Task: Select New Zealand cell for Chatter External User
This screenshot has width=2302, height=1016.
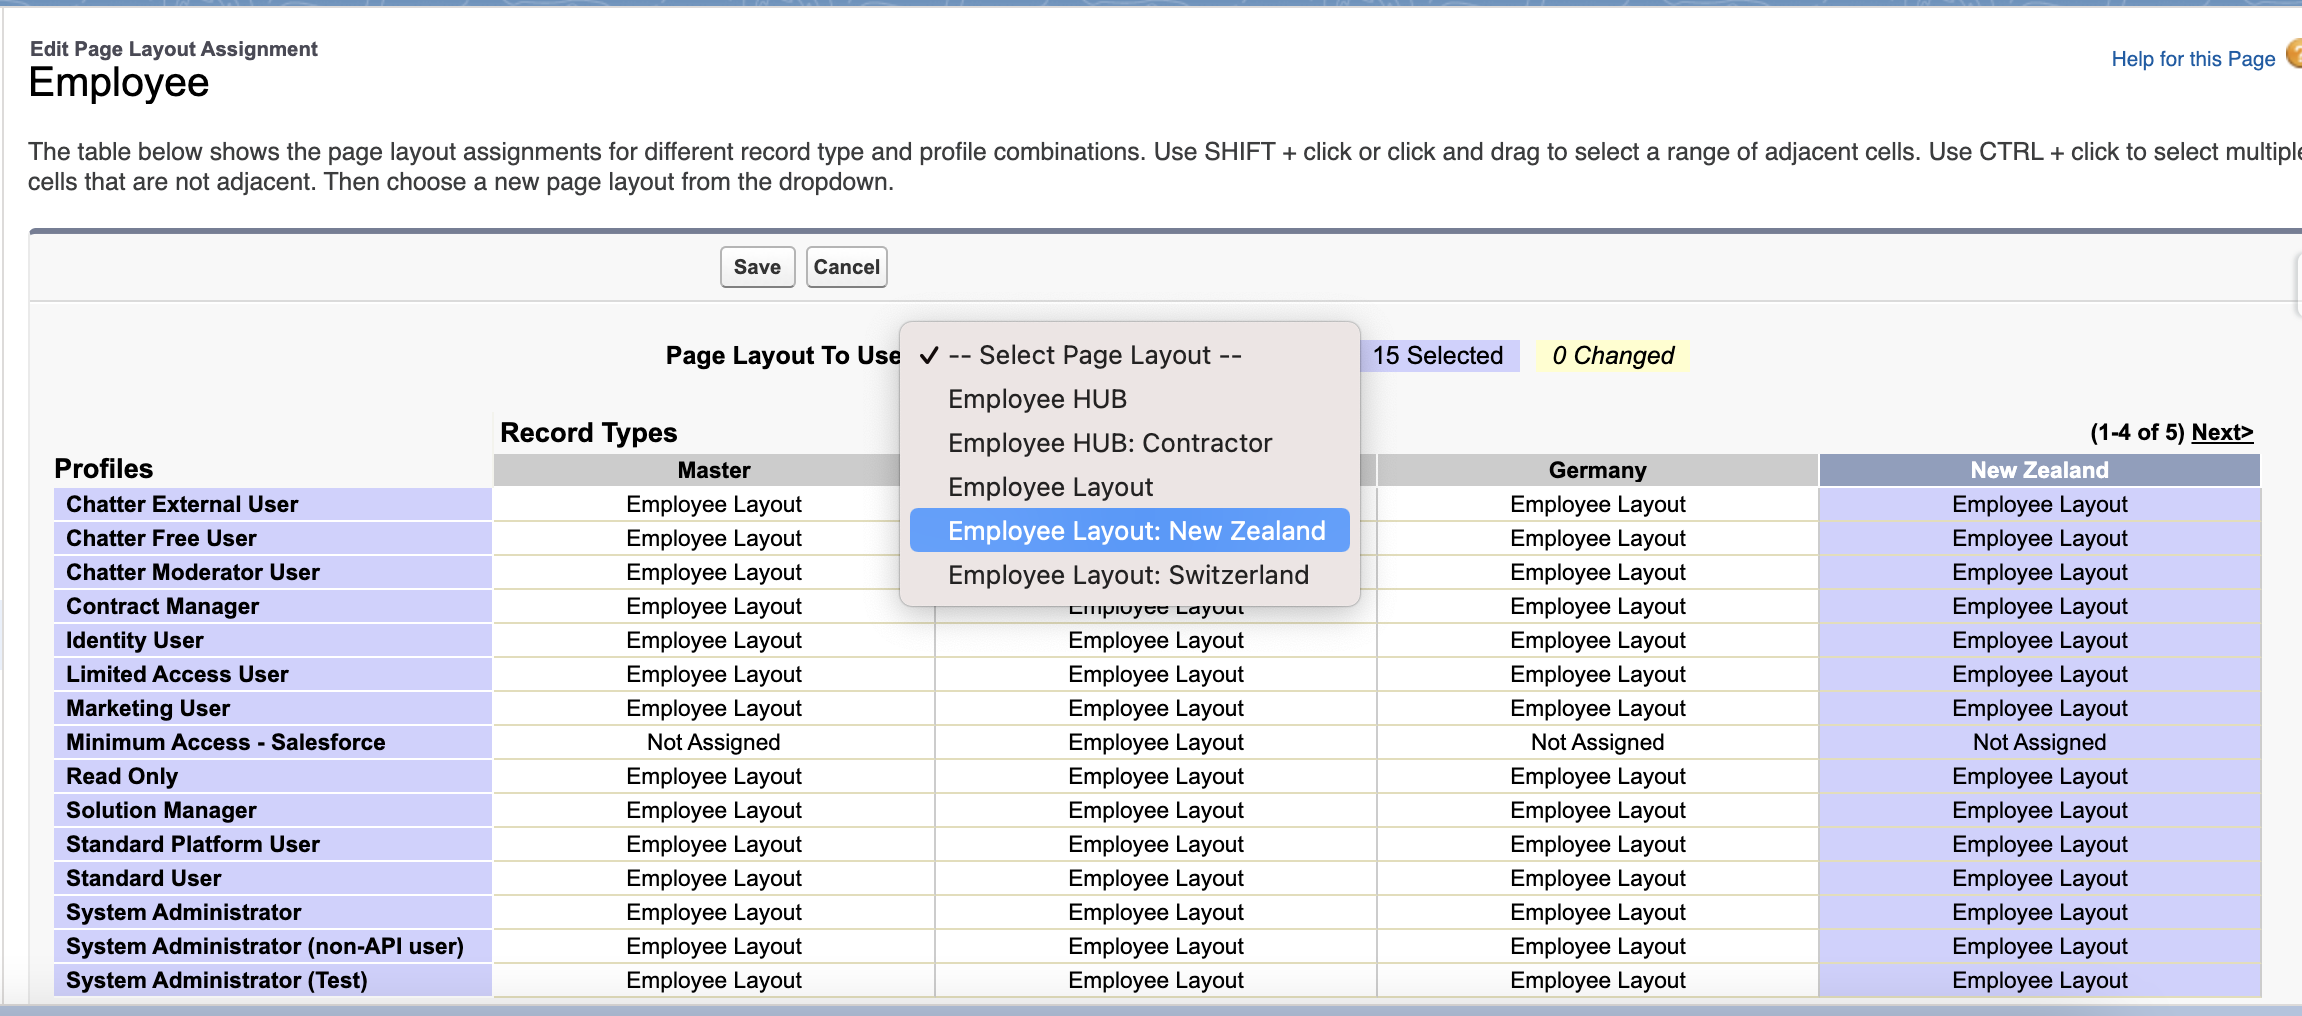Action: pyautogui.click(x=2039, y=504)
